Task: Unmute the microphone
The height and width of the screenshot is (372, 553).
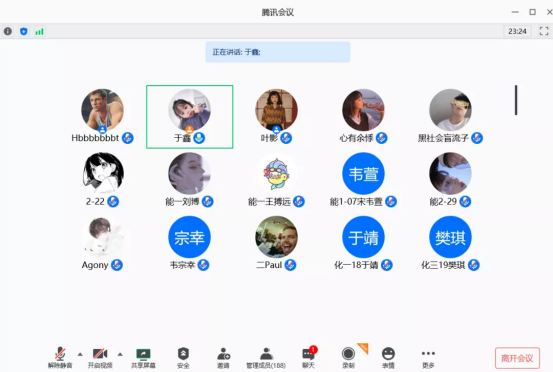Action: 60,358
